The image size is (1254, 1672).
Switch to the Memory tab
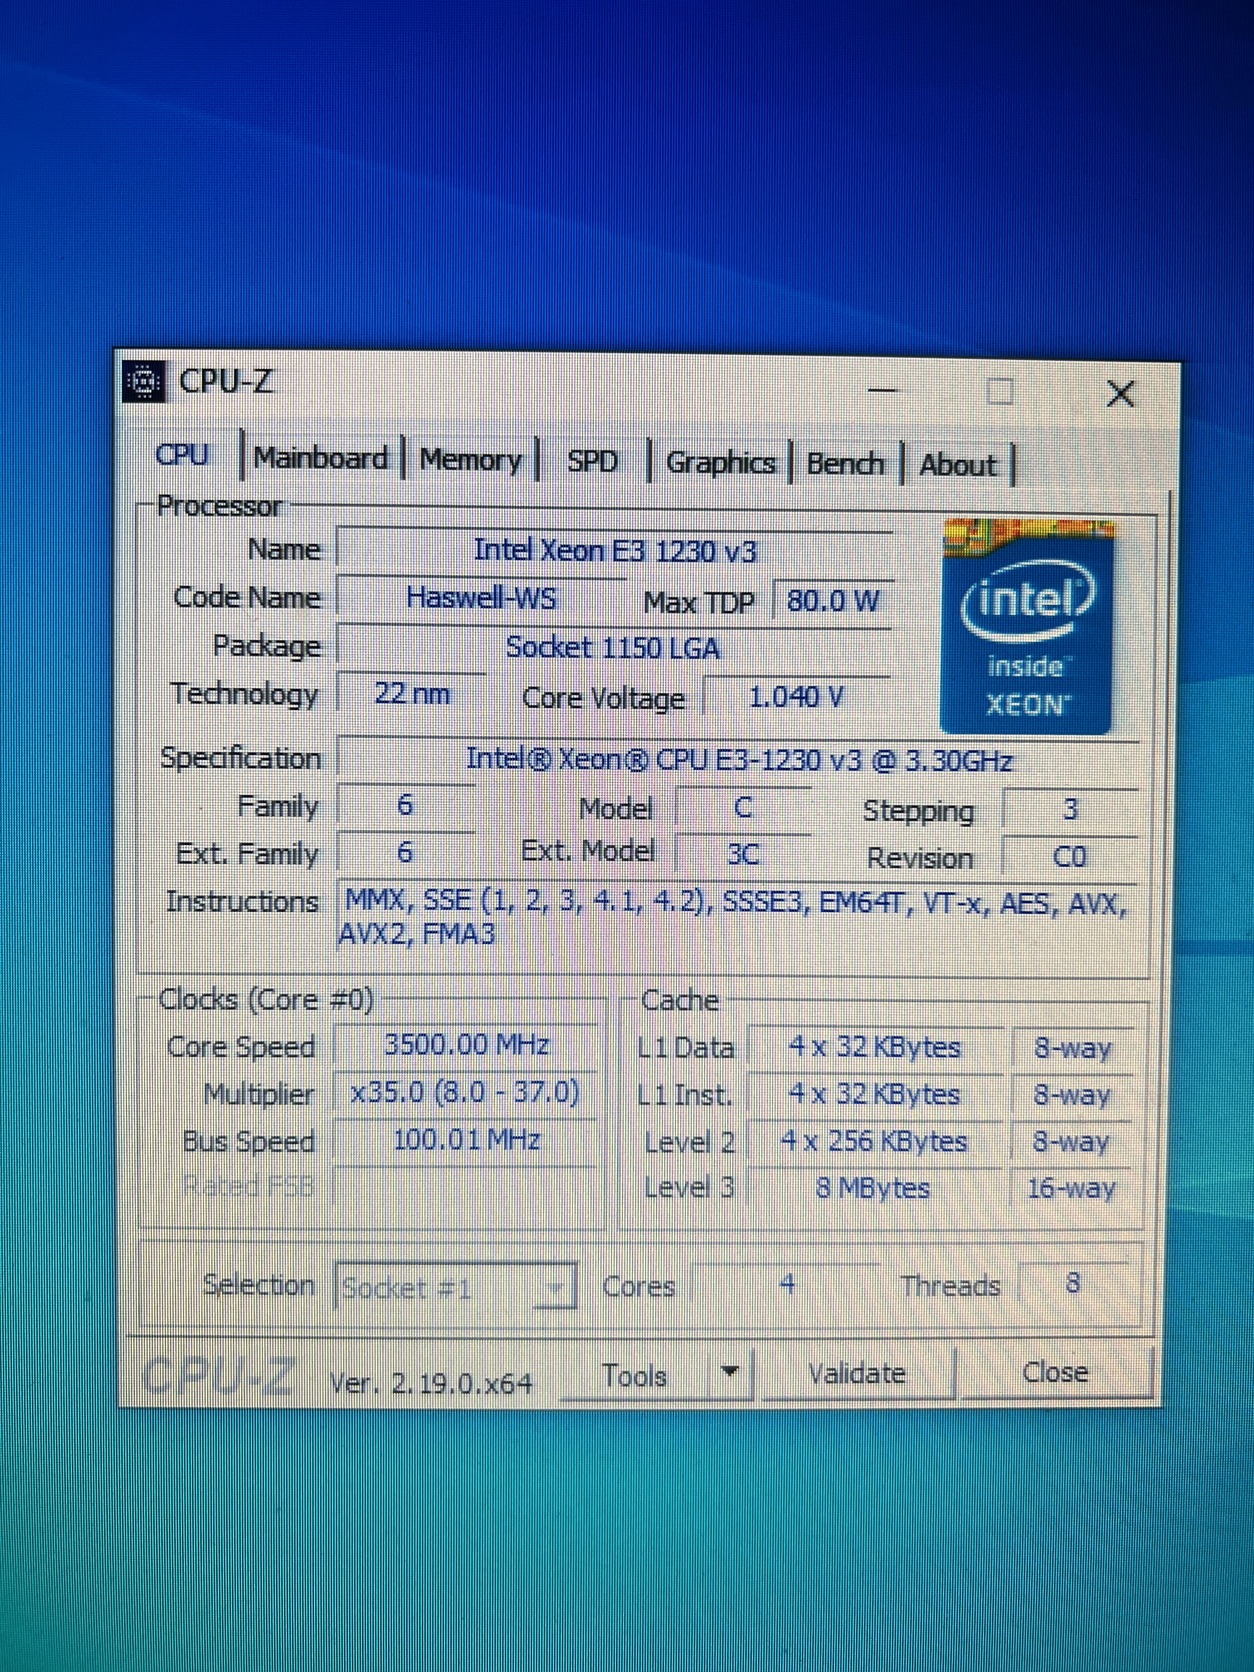[x=470, y=460]
